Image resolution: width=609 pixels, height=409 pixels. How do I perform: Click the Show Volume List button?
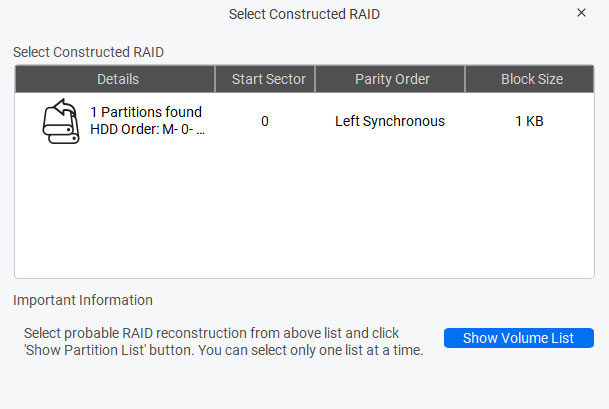click(x=518, y=338)
